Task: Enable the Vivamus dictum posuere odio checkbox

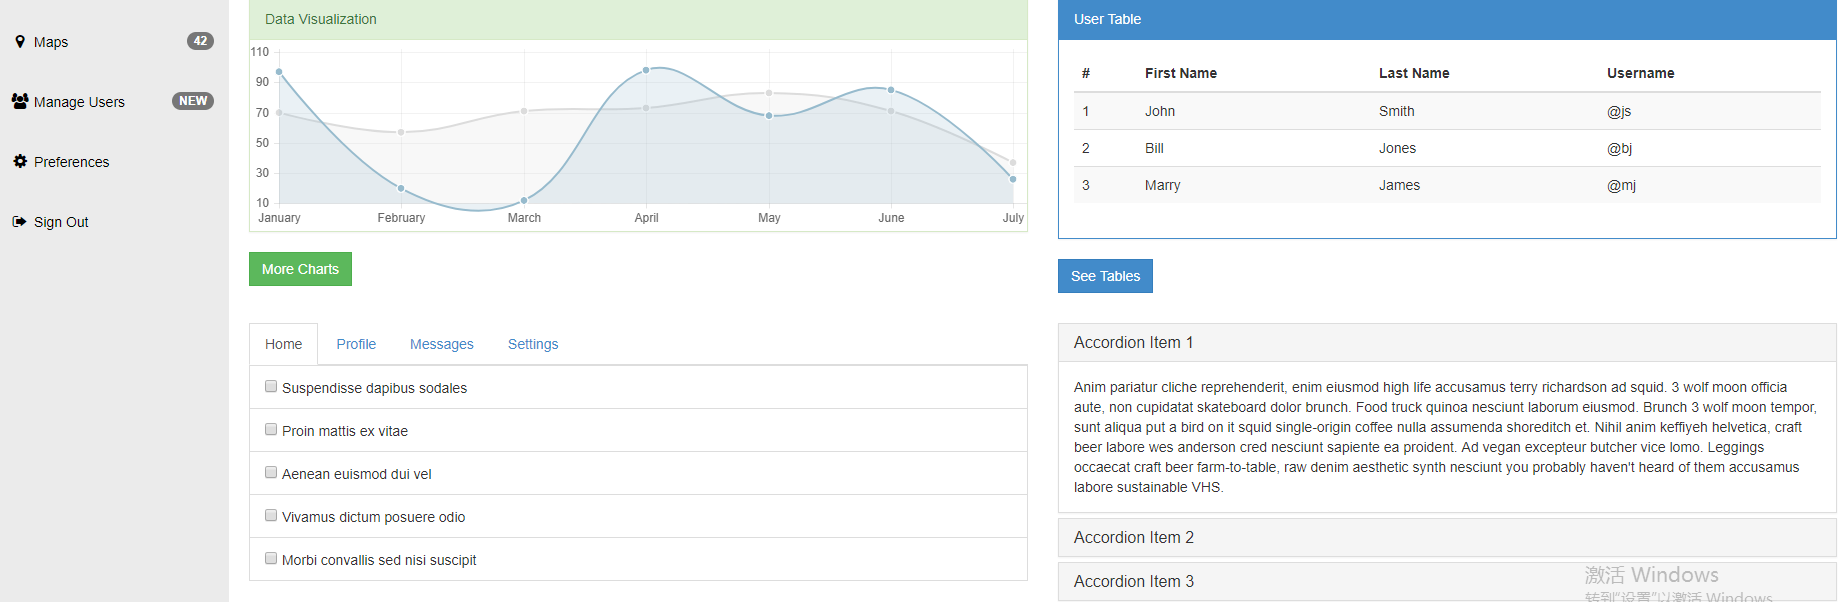Action: (x=271, y=515)
